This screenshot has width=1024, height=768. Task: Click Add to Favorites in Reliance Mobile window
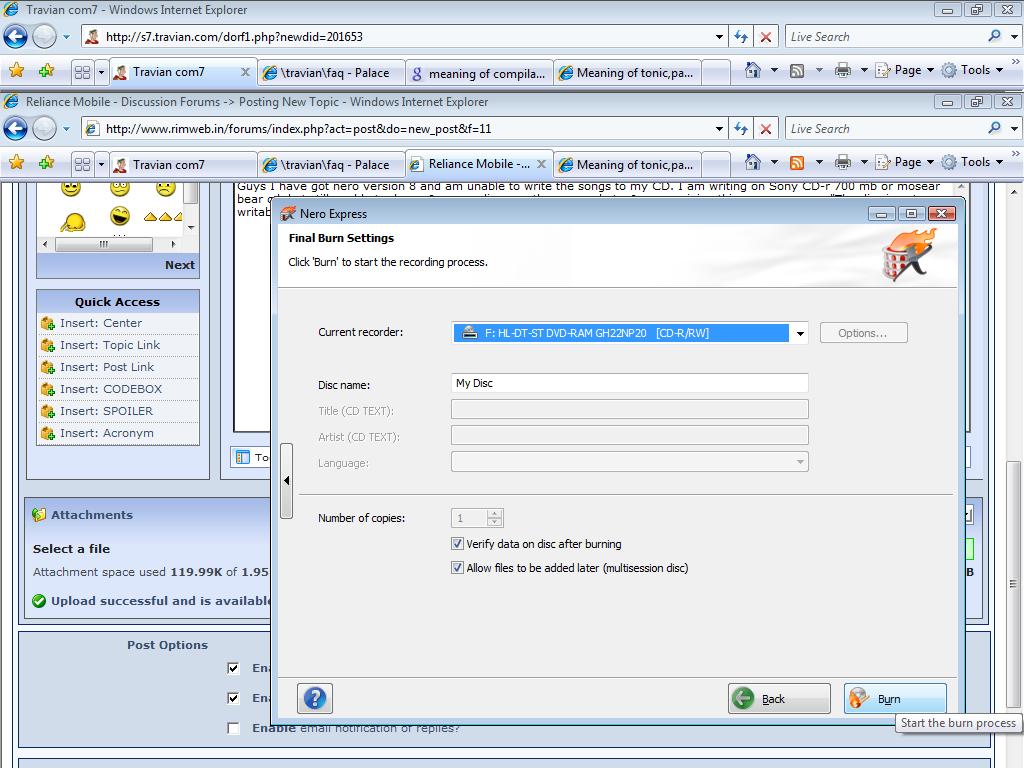46,163
